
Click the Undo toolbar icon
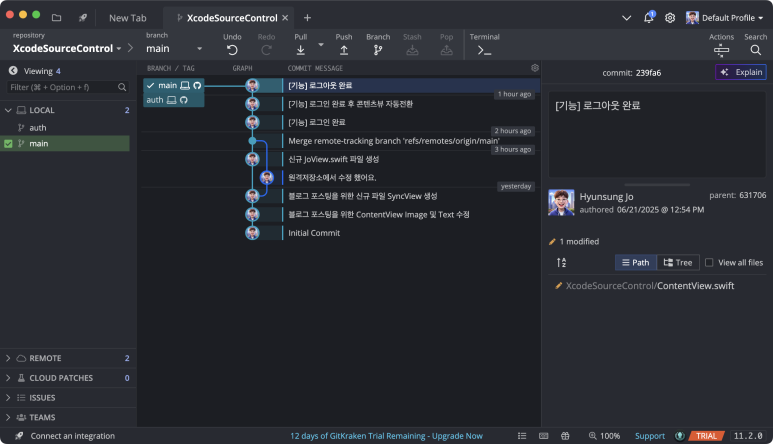(232, 50)
